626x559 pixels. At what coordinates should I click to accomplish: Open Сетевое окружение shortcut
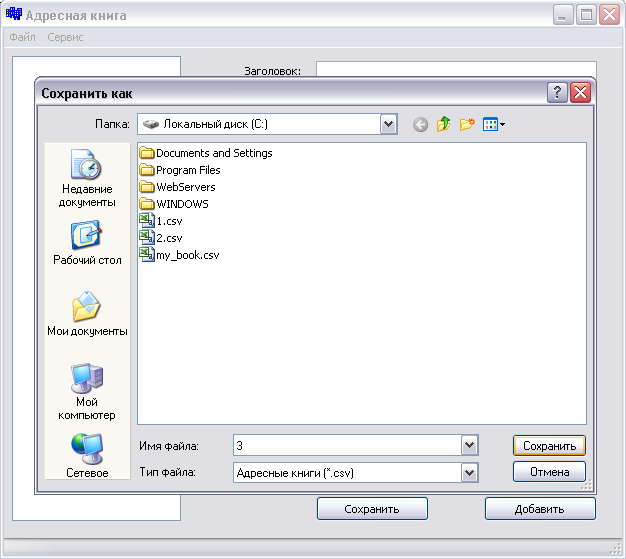(x=87, y=456)
